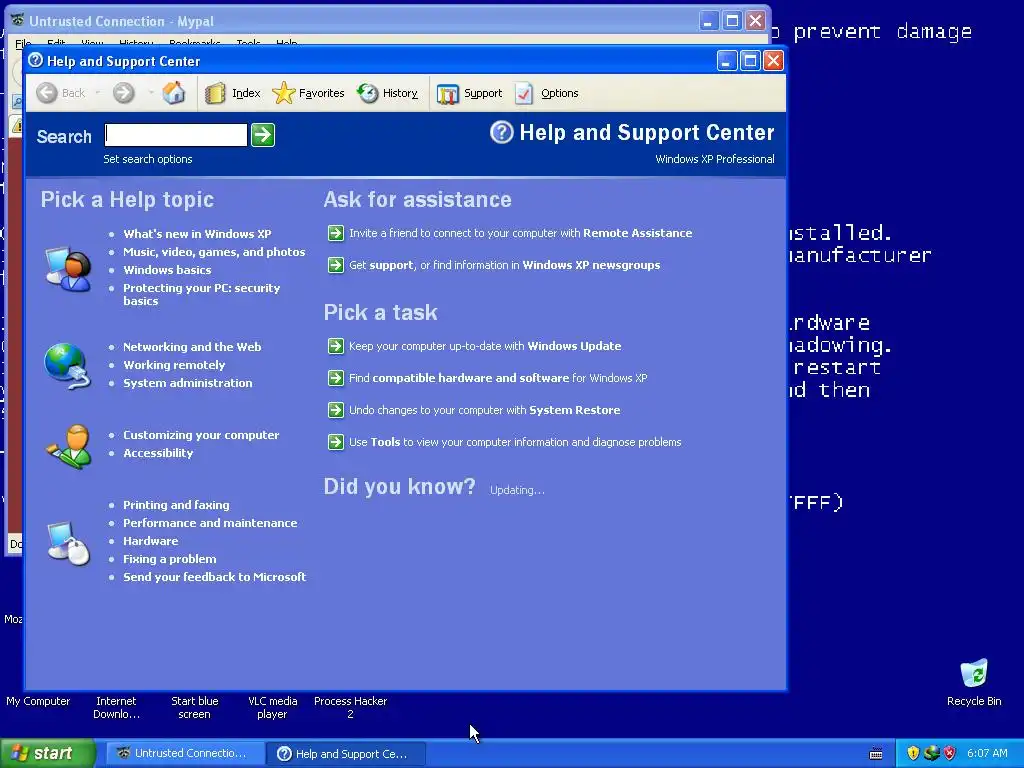
Task: Click Help and Support Center taskbar button
Action: tap(346, 754)
